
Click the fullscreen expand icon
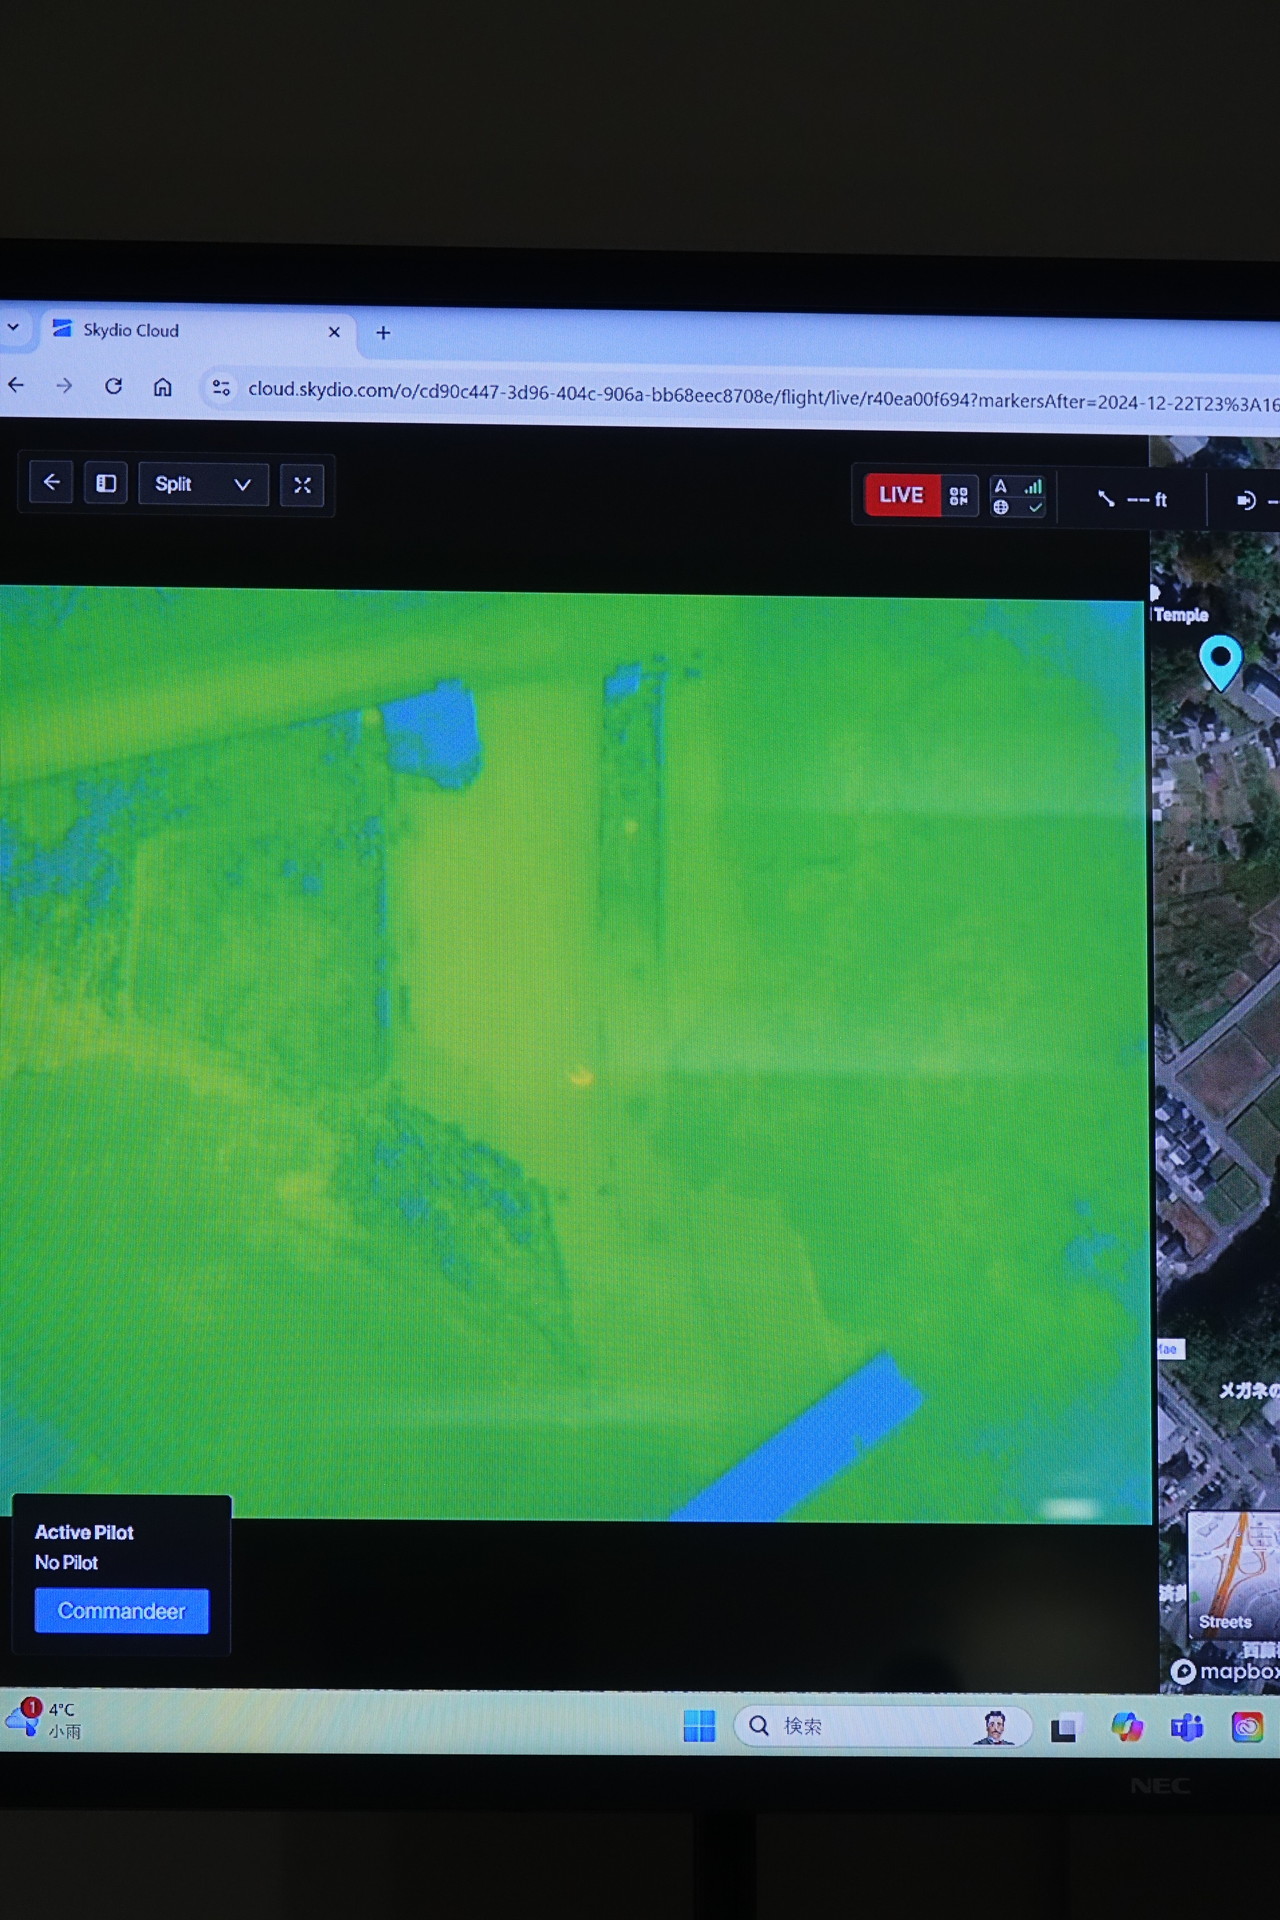tap(302, 485)
